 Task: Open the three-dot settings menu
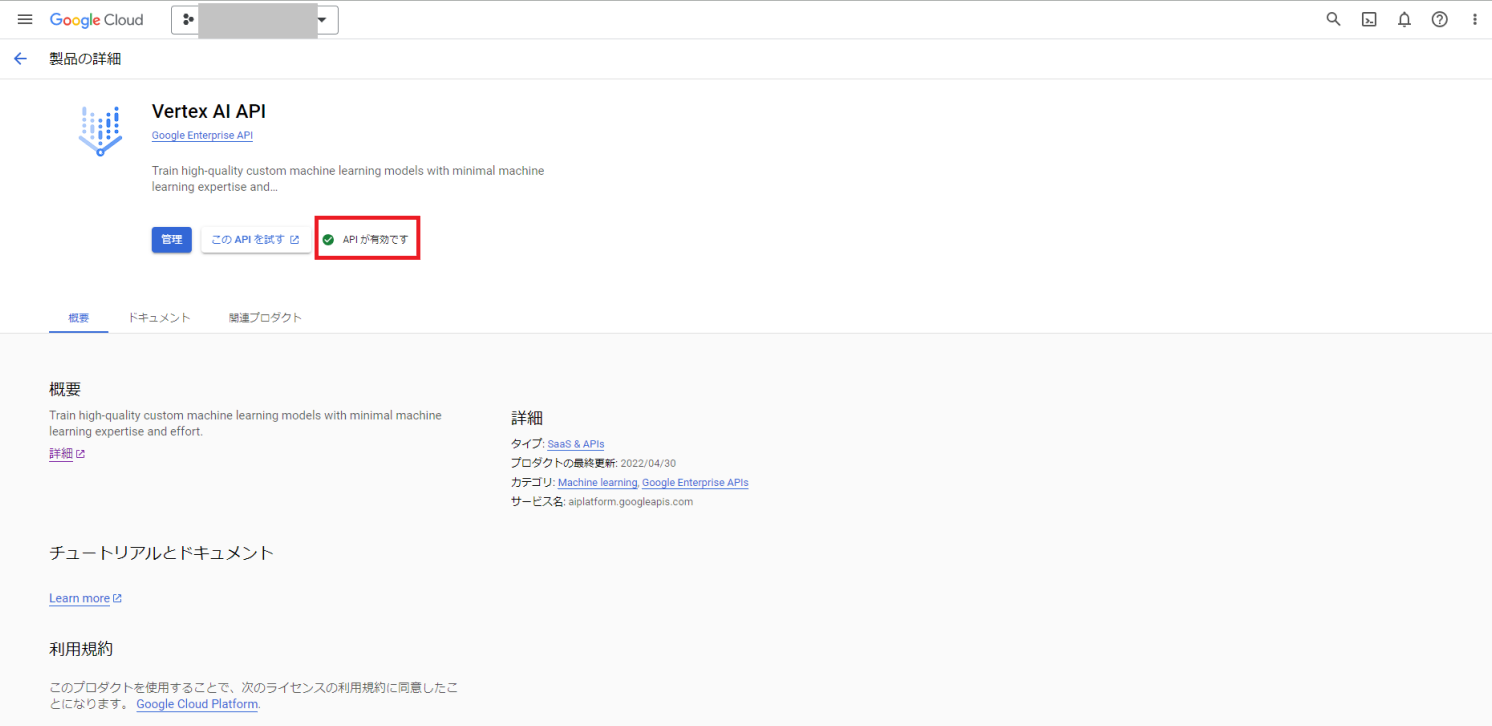pyautogui.click(x=1474, y=20)
